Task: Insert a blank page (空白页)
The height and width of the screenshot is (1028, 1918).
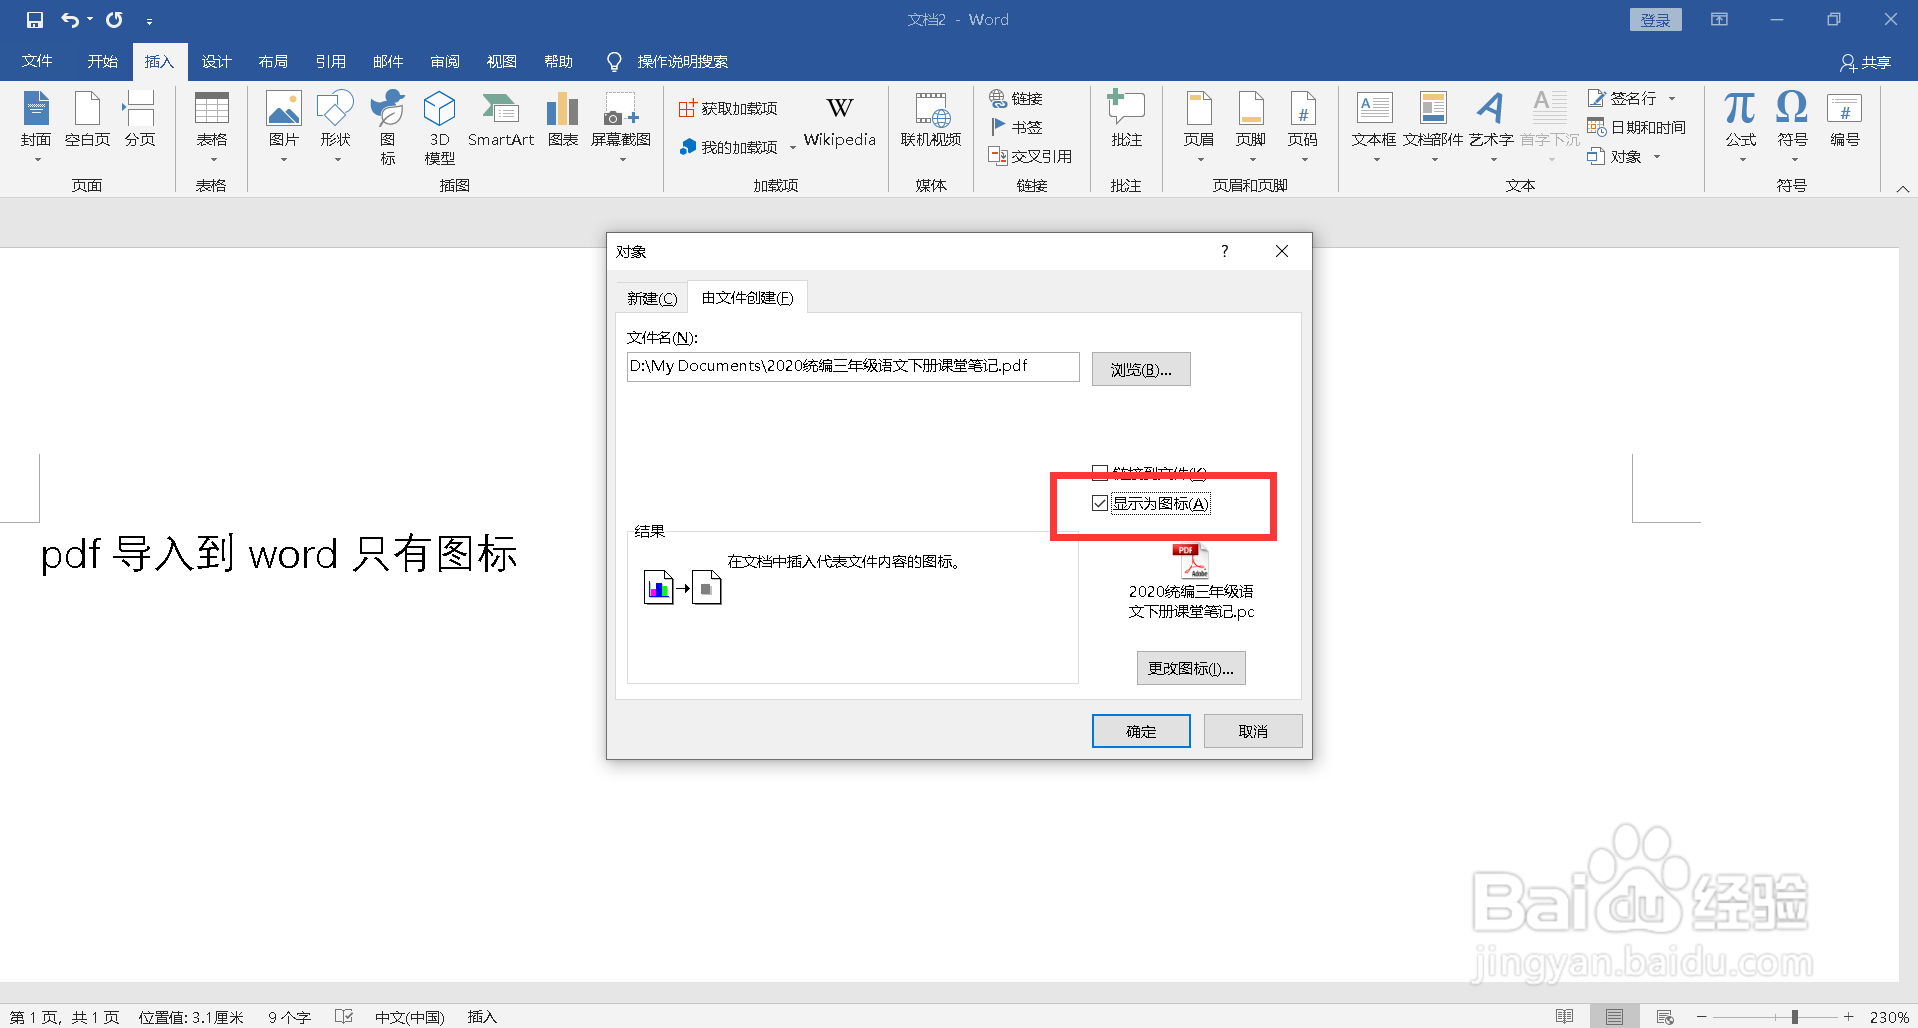Action: pyautogui.click(x=88, y=120)
